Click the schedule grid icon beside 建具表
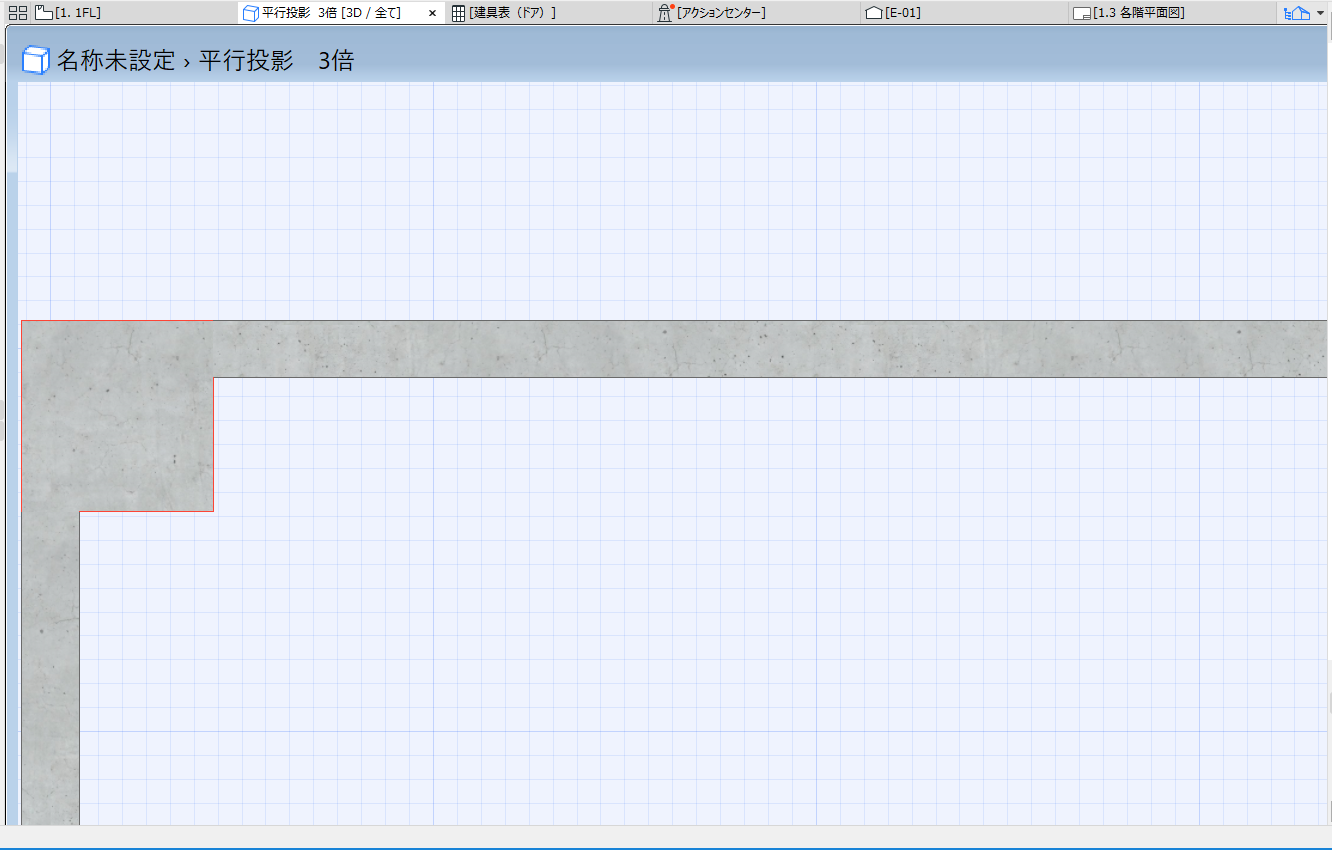Screen dimensions: 1332x850 (458, 13)
